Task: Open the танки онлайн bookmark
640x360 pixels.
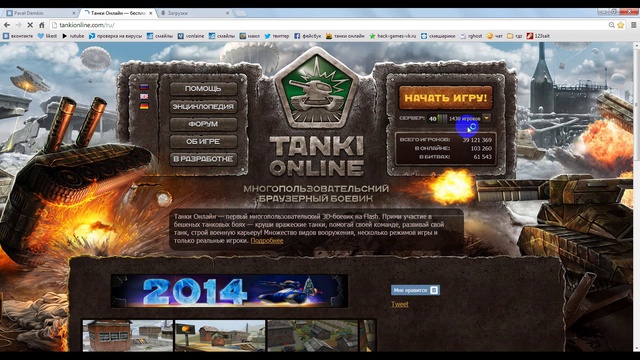Action: point(345,36)
